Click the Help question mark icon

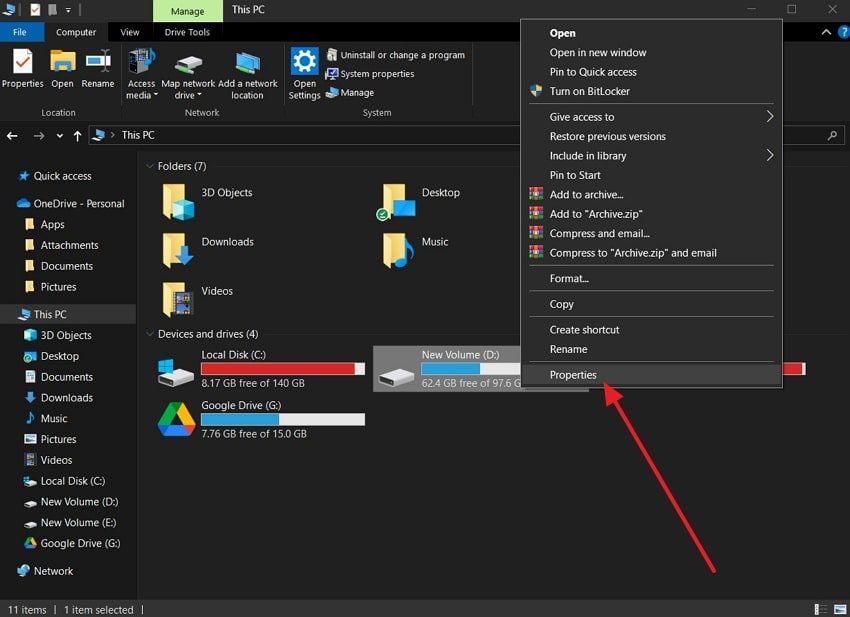coord(843,32)
